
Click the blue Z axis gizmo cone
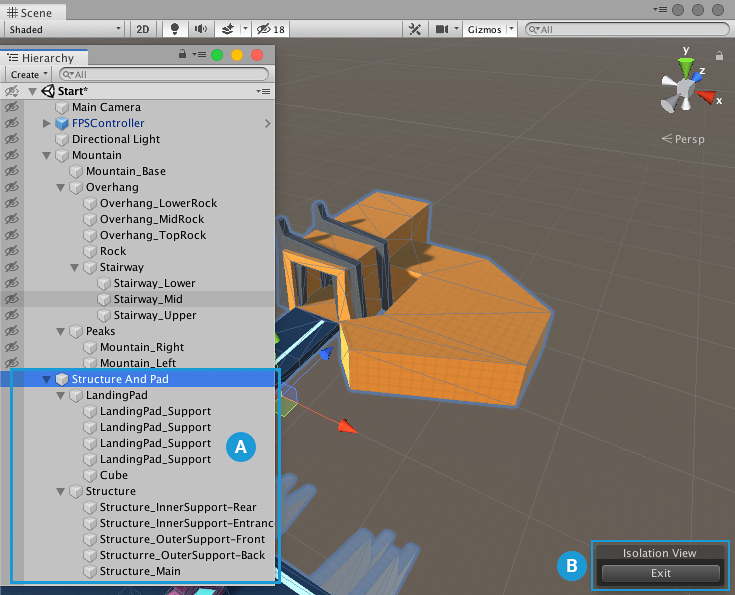pyautogui.click(x=697, y=76)
